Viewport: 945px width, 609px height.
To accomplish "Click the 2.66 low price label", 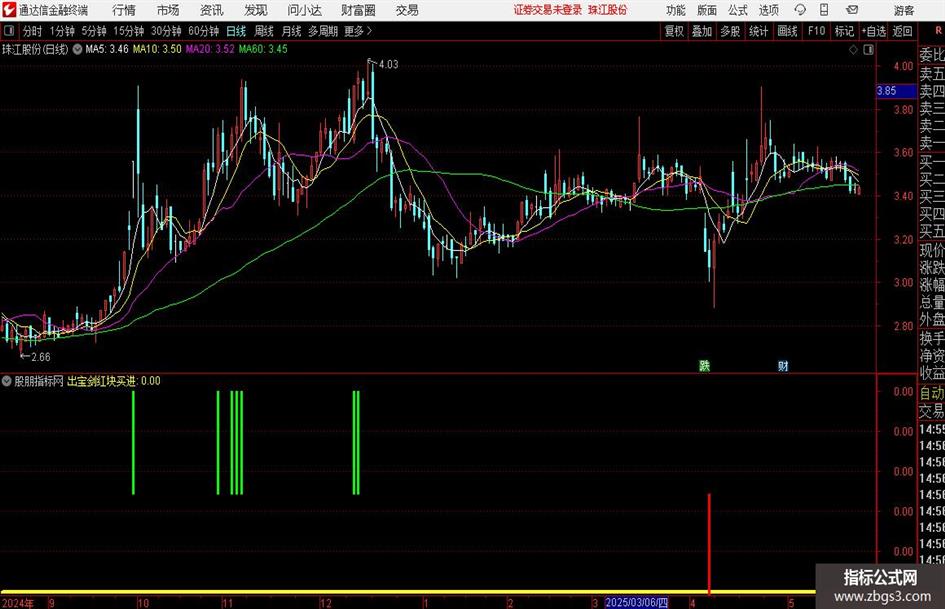I will click(x=40, y=357).
